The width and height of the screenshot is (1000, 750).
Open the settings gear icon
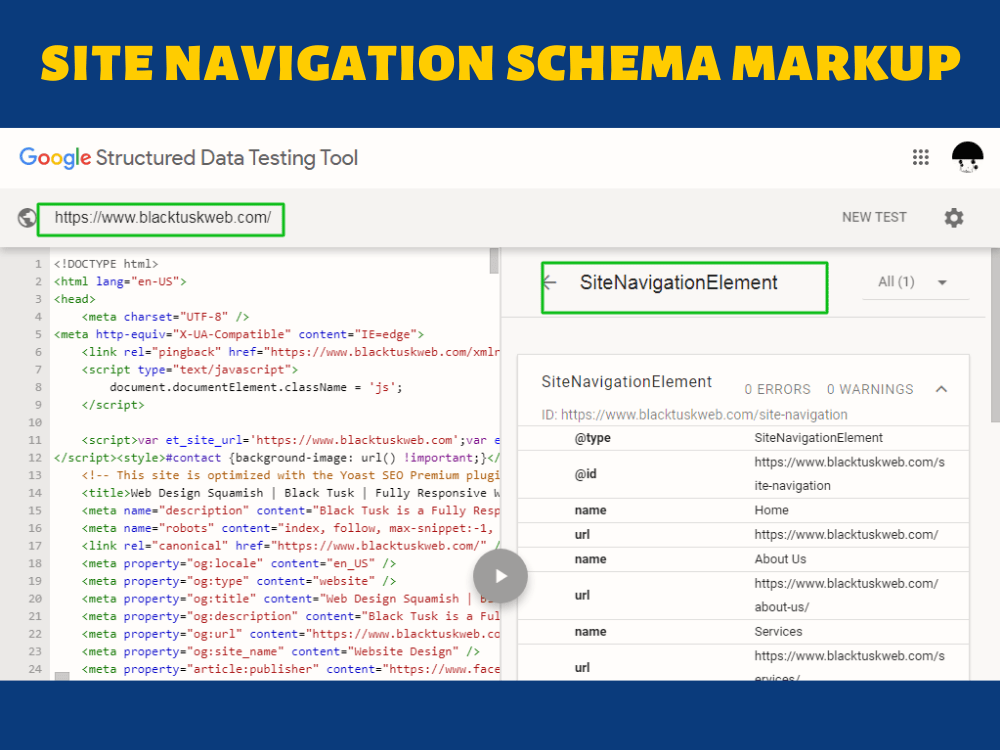pos(953,218)
